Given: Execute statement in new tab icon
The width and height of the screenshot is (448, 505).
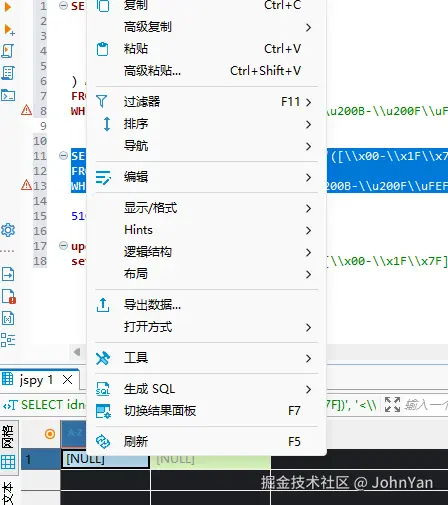Looking at the screenshot, I should [x=9, y=30].
